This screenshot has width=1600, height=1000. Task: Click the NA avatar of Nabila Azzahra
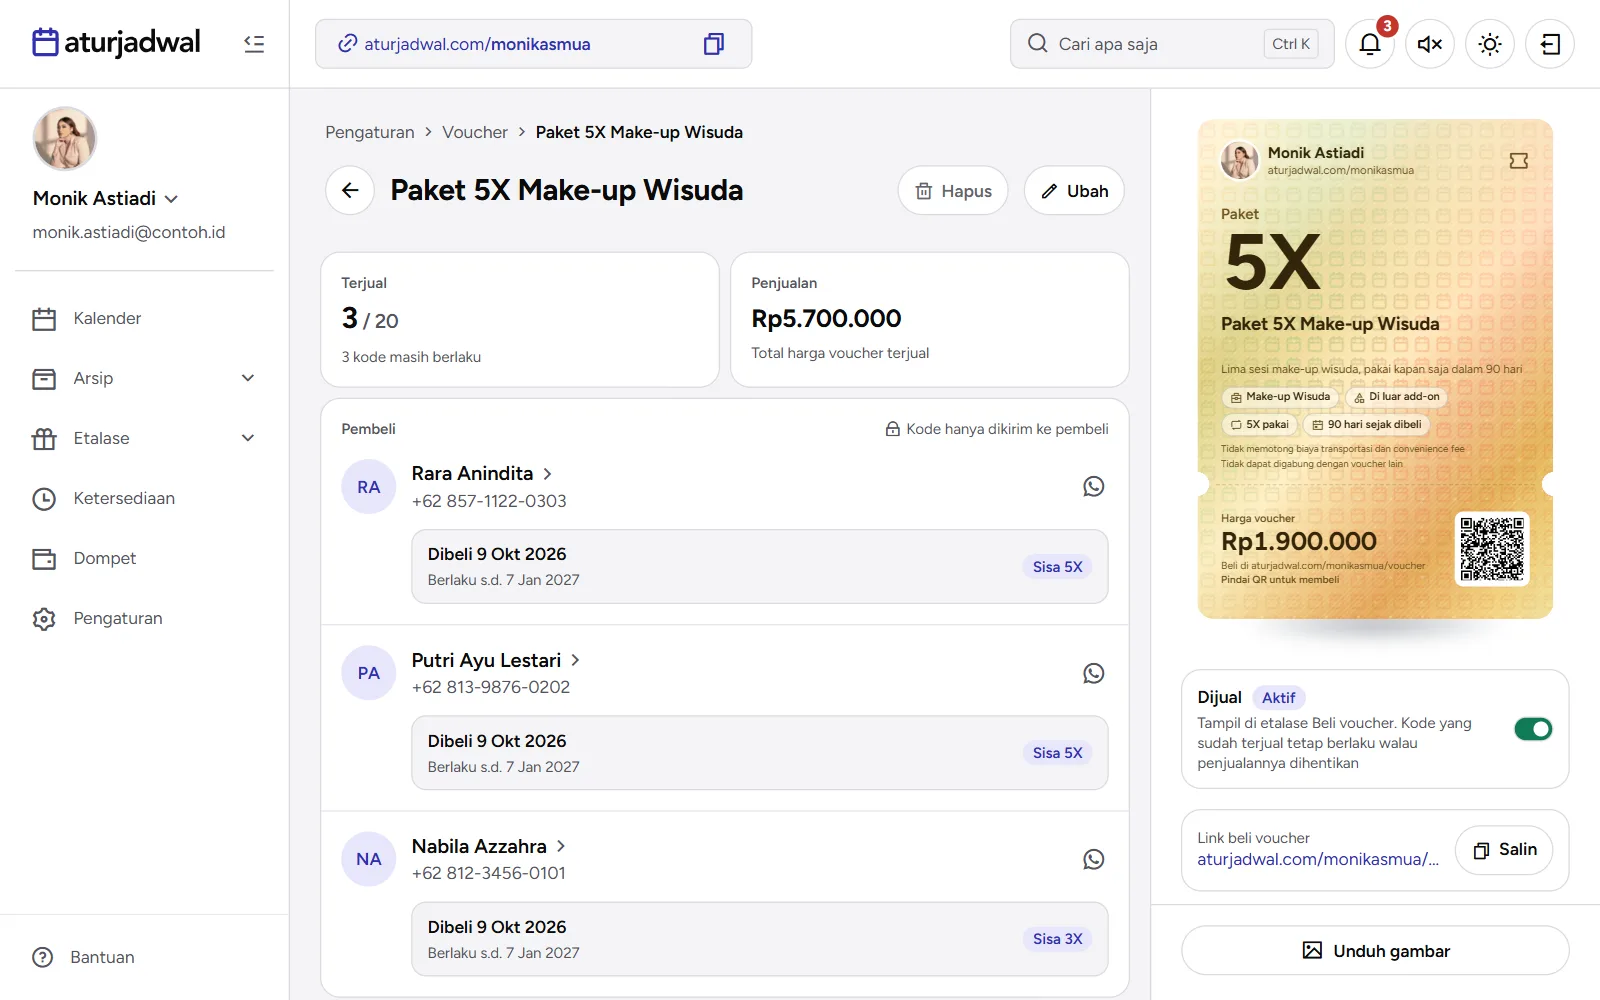click(369, 859)
